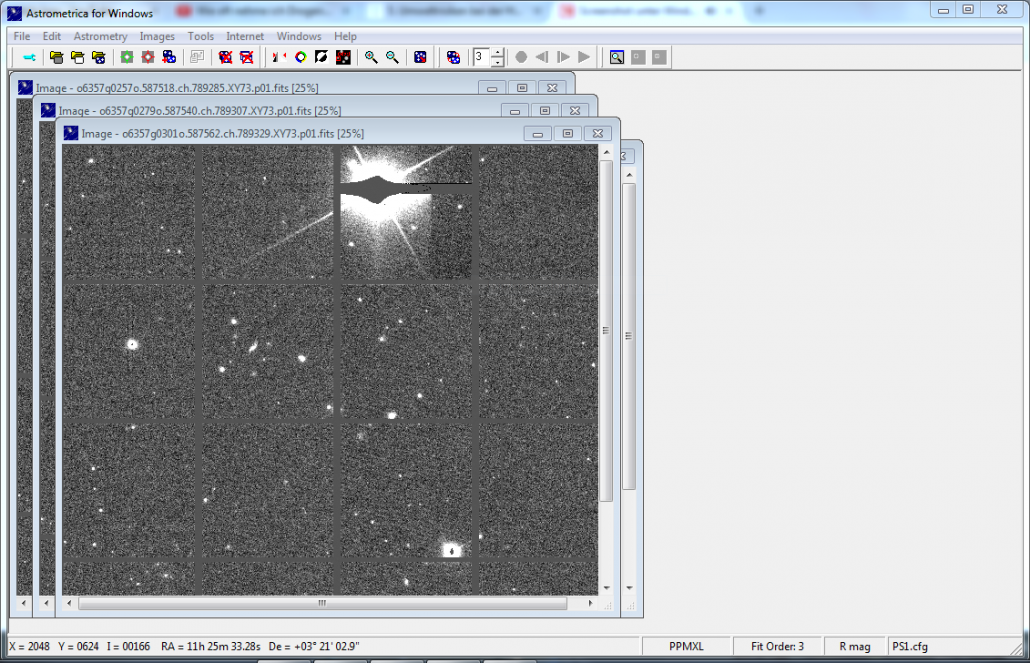The image size is (1030, 663).
Task: Toggle the Invert Display toolbar button
Action: click(322, 57)
